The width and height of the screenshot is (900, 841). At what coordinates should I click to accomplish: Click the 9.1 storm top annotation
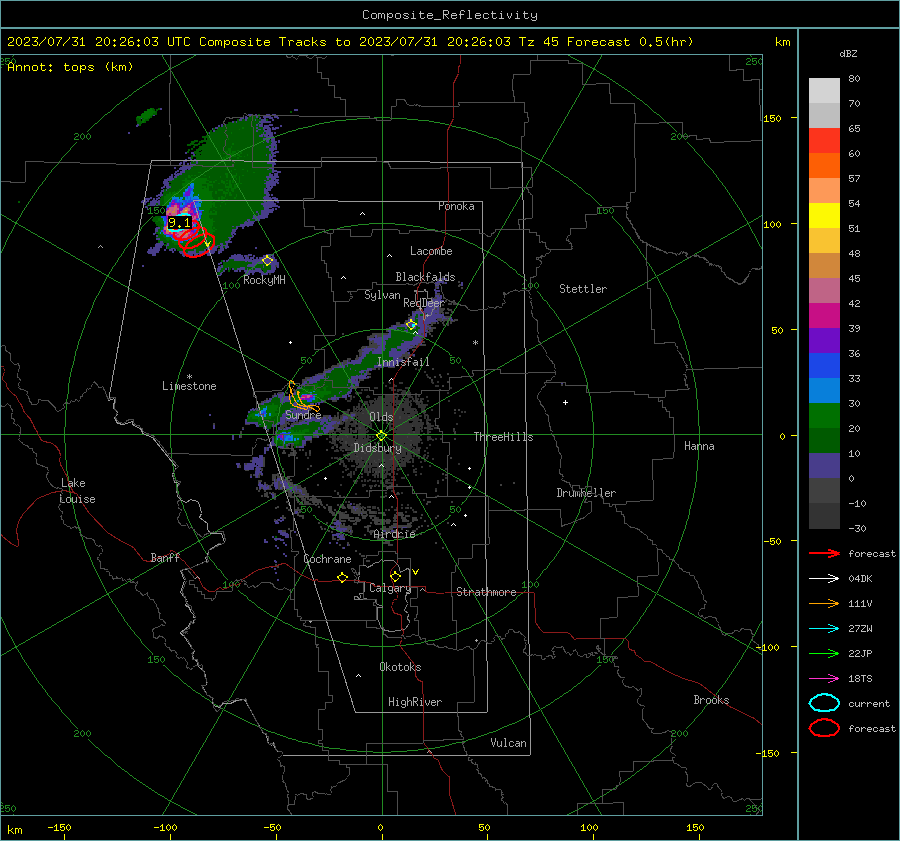pyautogui.click(x=179, y=223)
